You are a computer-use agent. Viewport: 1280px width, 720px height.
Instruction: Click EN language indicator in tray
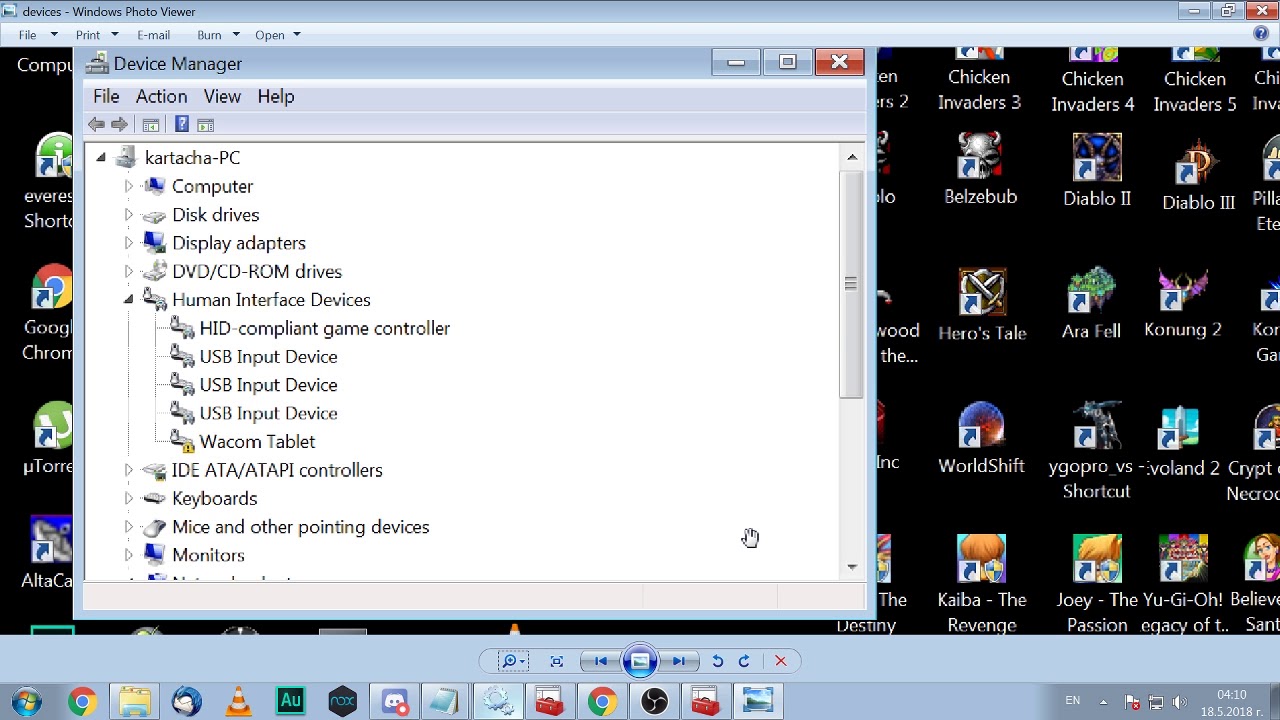pyautogui.click(x=1072, y=701)
